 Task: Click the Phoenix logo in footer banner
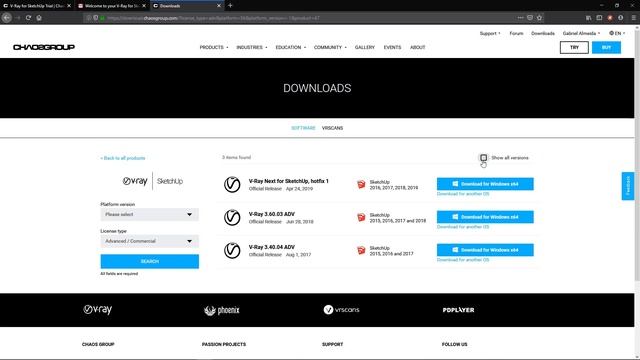pyautogui.click(x=222, y=311)
